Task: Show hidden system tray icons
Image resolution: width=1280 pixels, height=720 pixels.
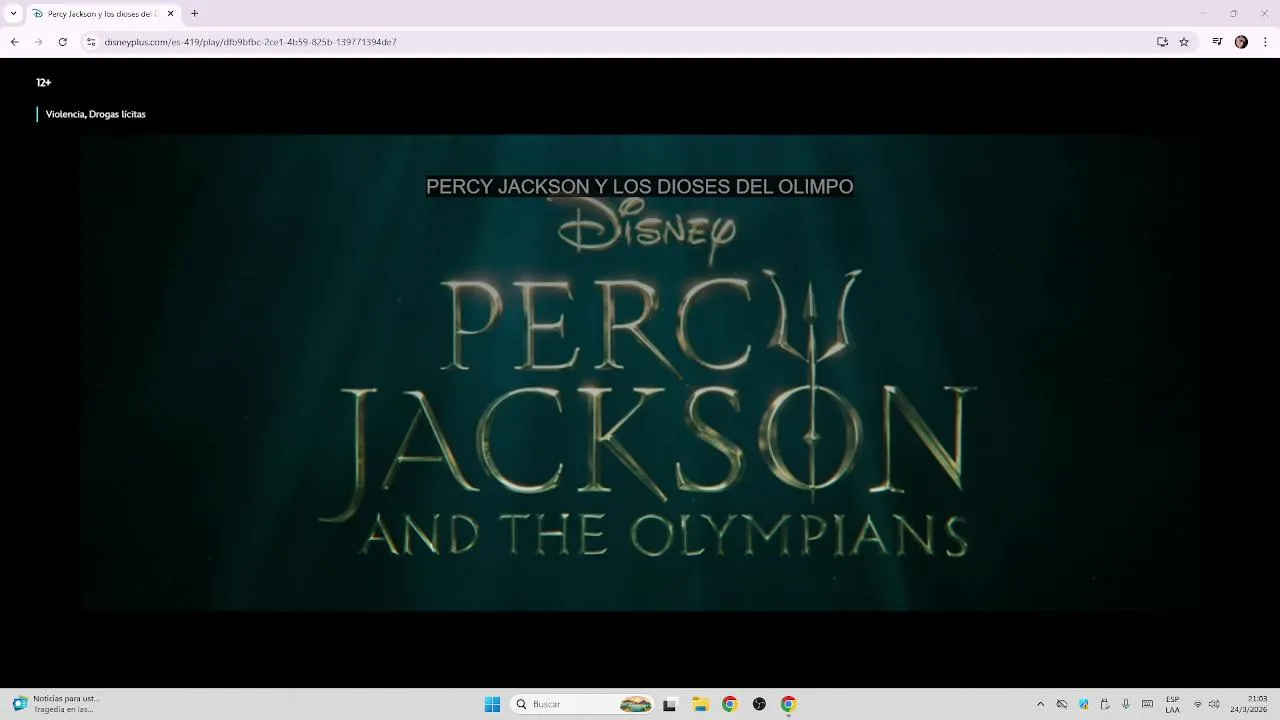Action: (x=1040, y=704)
